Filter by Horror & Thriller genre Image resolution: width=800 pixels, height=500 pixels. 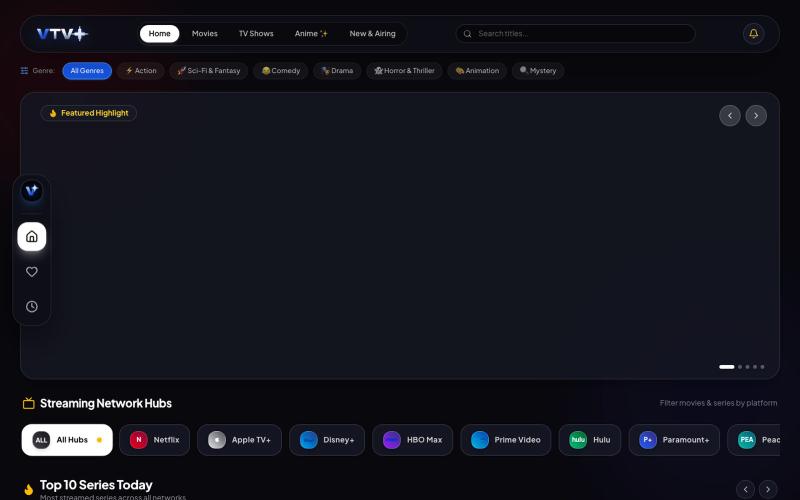click(x=404, y=71)
